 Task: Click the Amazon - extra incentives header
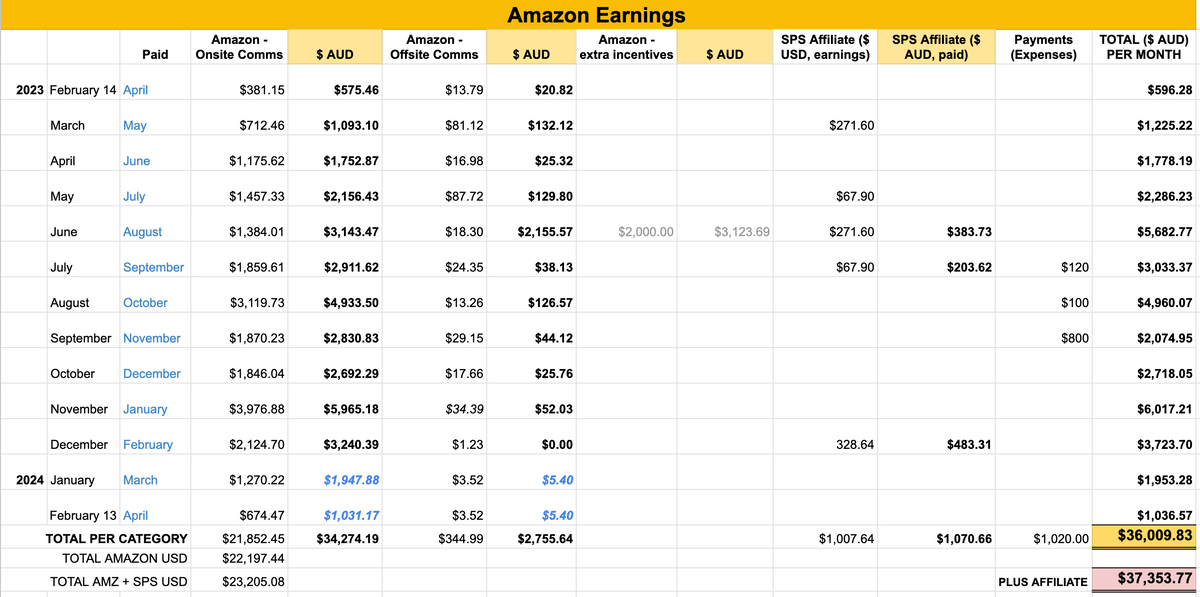[627, 47]
